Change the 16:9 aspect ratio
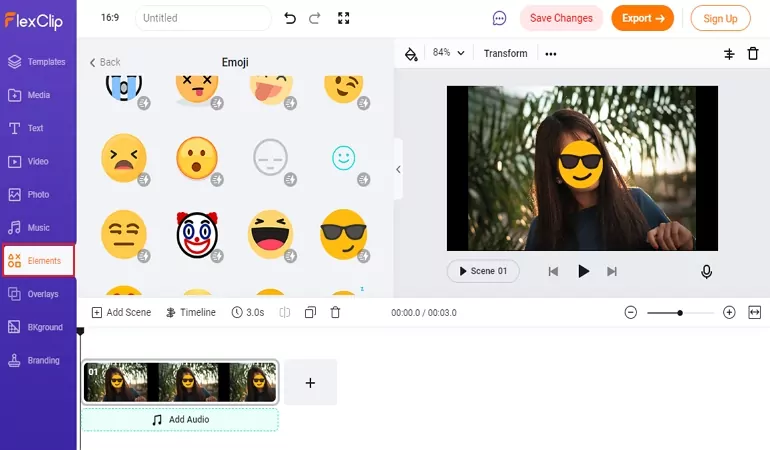 point(110,18)
